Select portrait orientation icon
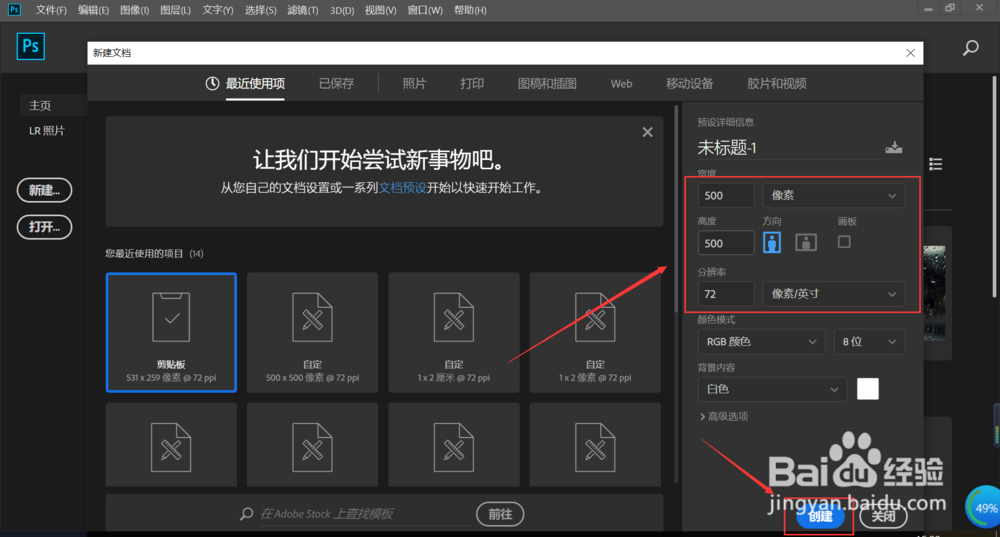 tap(772, 242)
